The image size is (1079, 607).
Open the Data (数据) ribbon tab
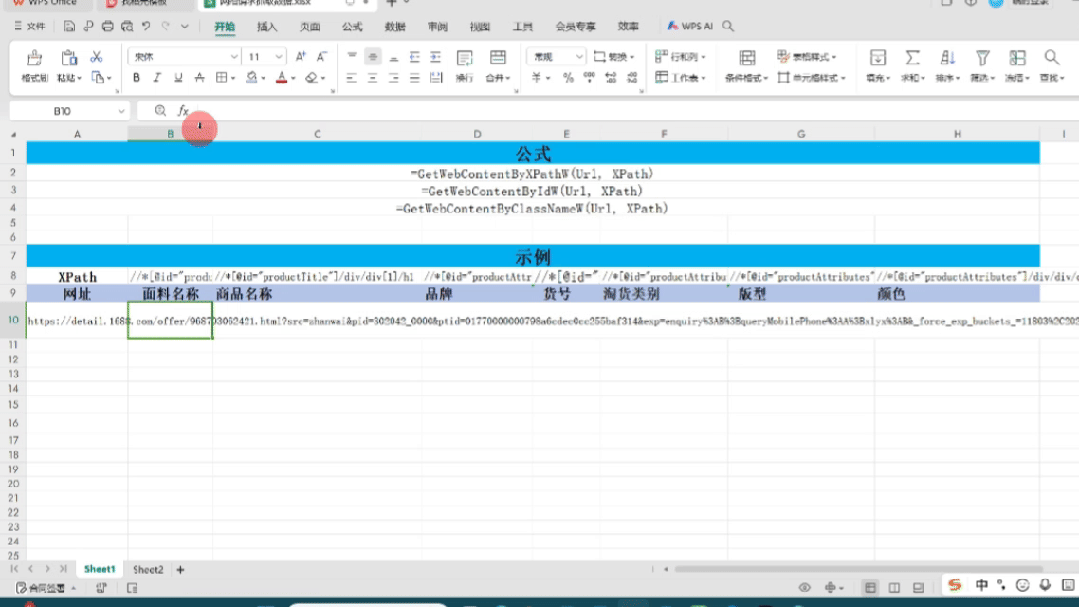pos(395,27)
